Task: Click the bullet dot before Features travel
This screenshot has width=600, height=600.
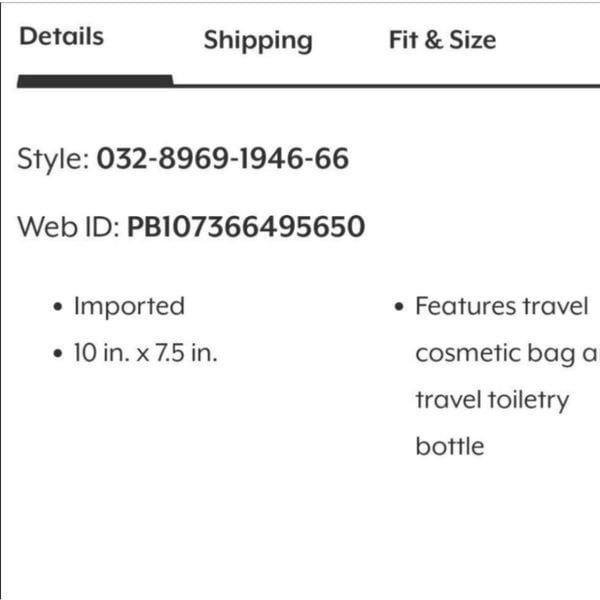Action: click(x=399, y=307)
